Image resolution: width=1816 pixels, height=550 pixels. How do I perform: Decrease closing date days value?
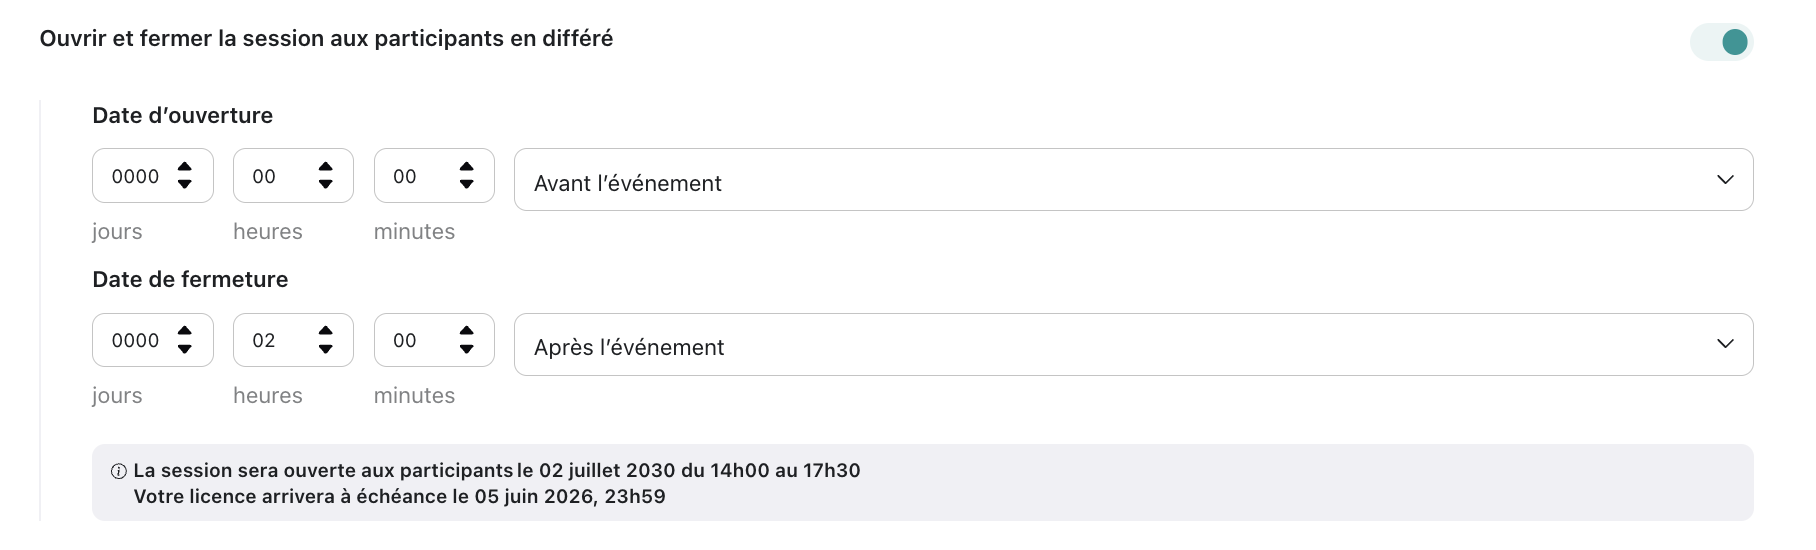pyautogui.click(x=185, y=349)
